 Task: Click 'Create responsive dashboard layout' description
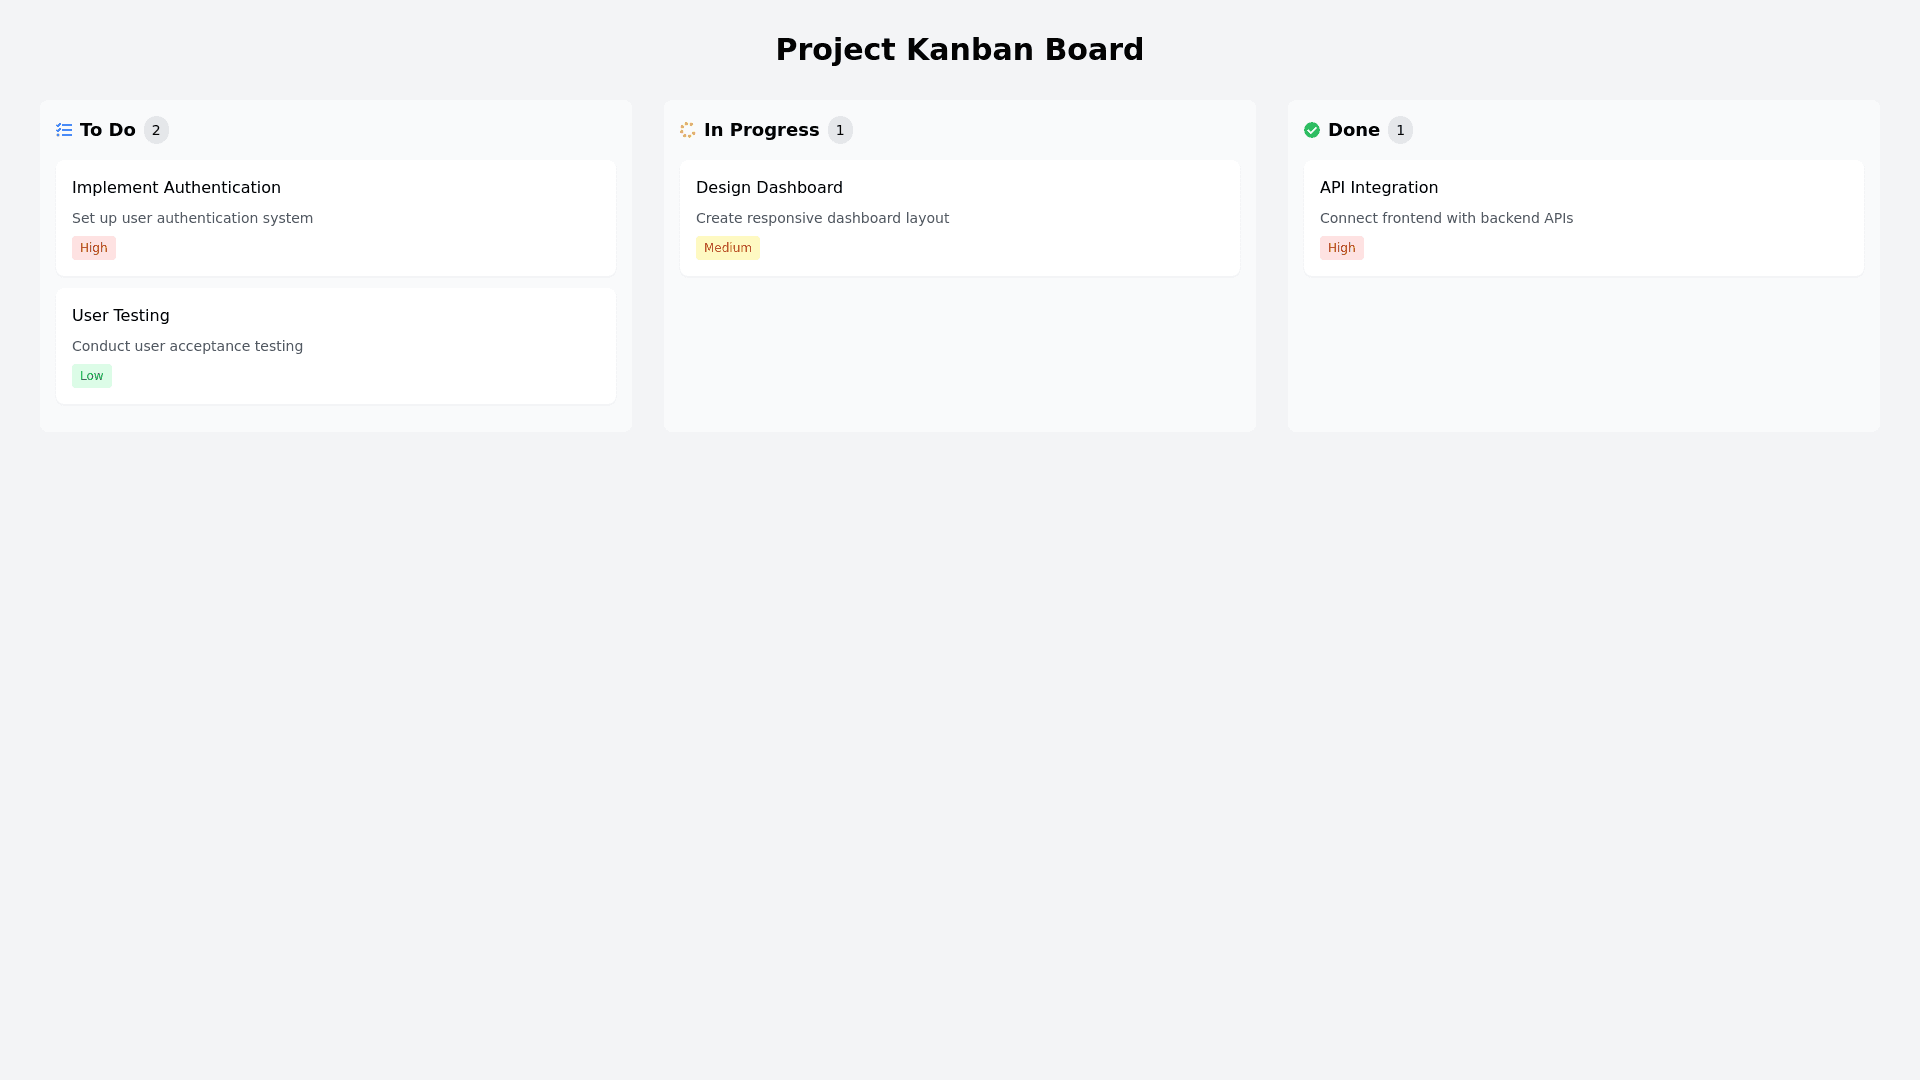pos(822,218)
